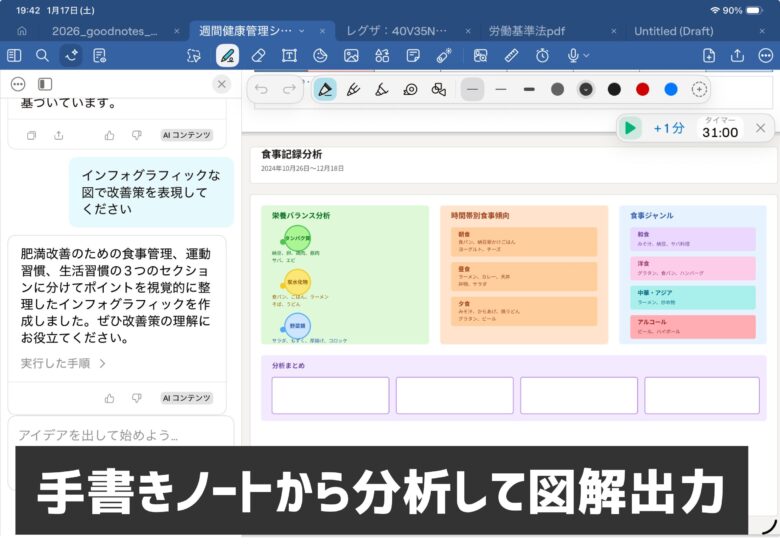780x545 pixels.
Task: Select the Pen tool in top toolbar
Action: [x=227, y=55]
